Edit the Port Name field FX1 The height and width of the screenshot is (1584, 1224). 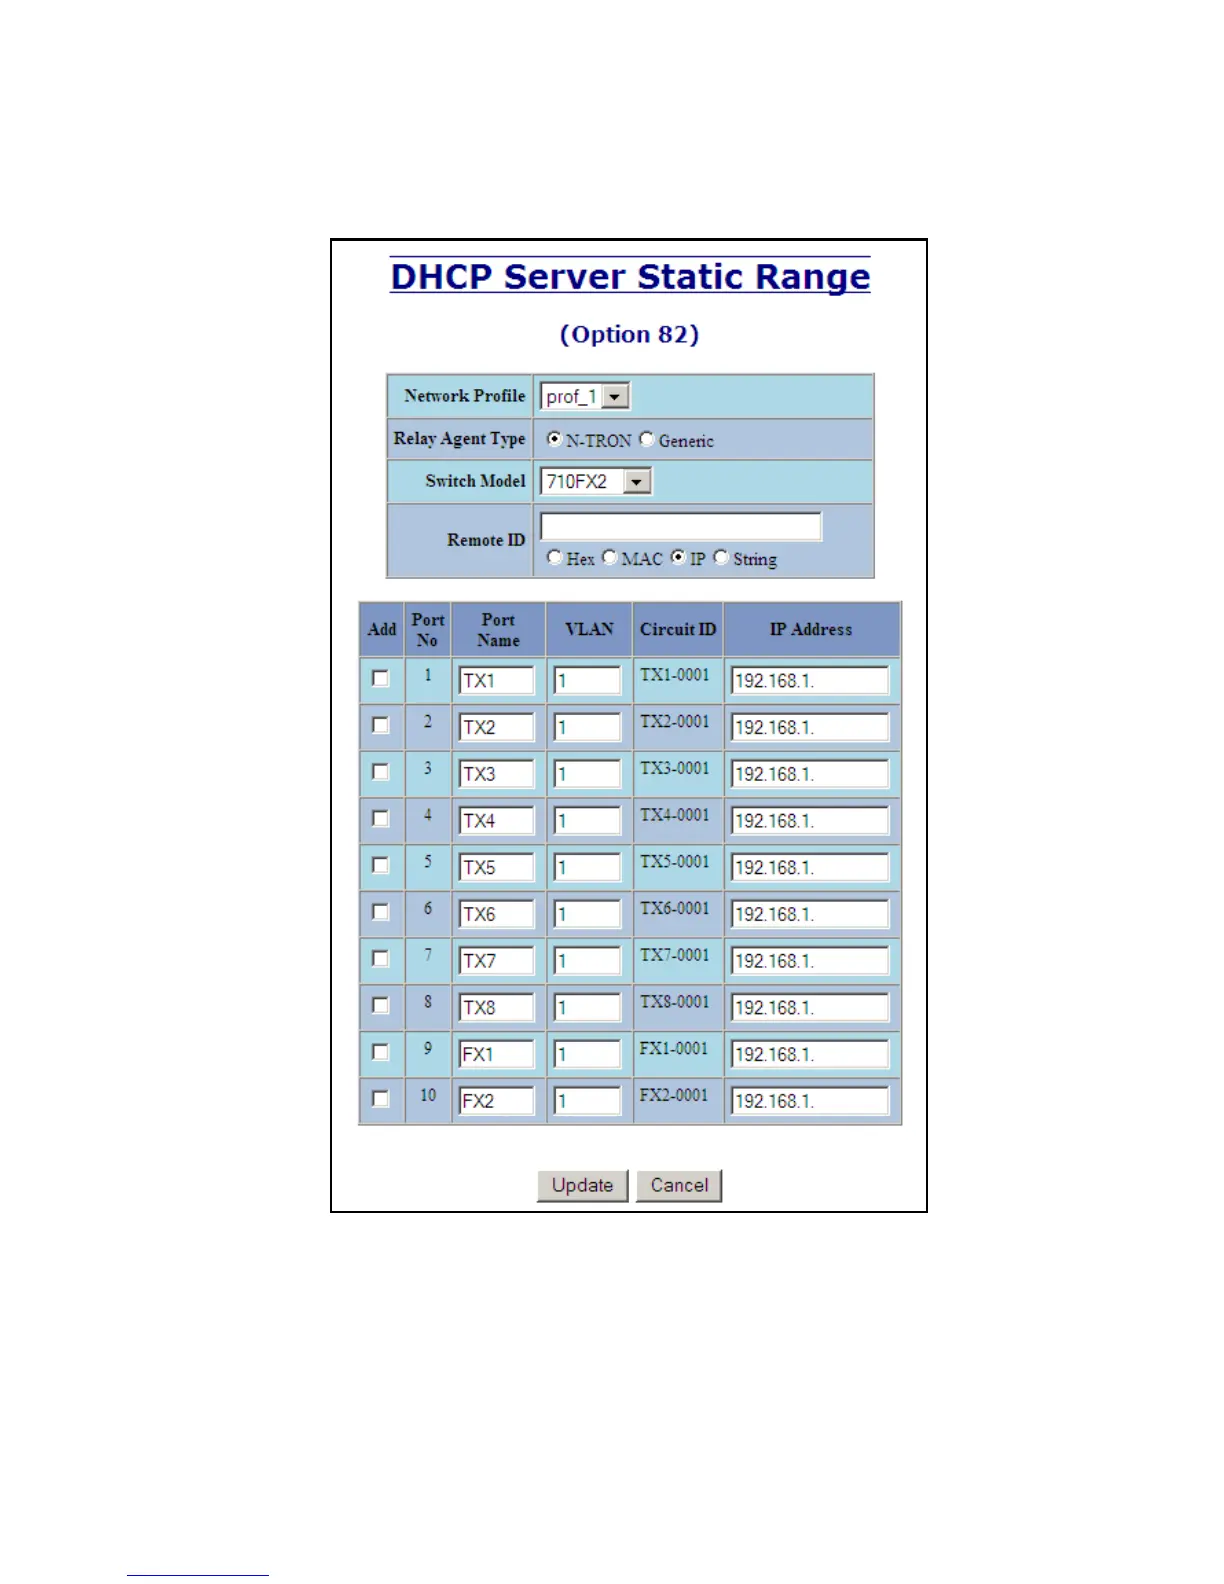[x=497, y=1054]
